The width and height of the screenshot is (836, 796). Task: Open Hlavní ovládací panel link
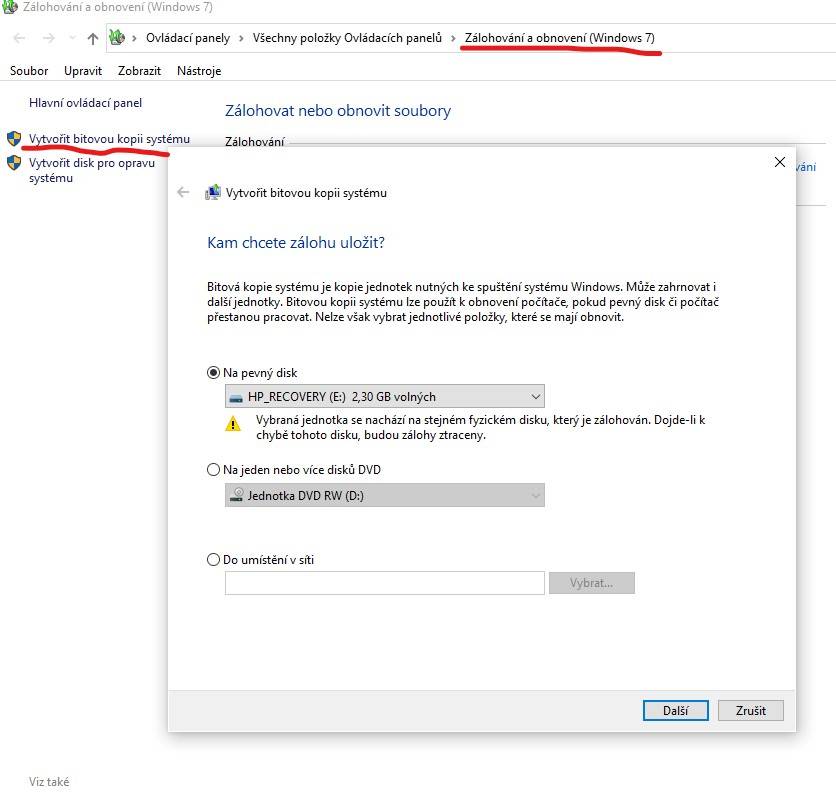point(85,103)
